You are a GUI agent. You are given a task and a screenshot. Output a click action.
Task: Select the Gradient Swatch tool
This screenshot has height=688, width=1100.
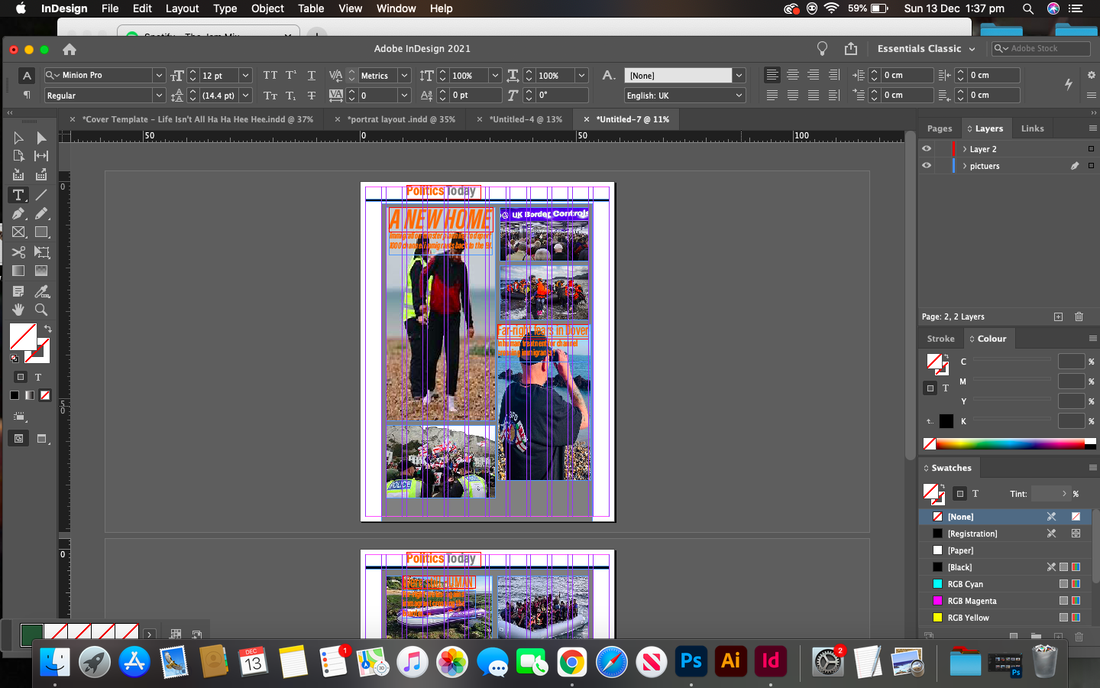[18, 270]
